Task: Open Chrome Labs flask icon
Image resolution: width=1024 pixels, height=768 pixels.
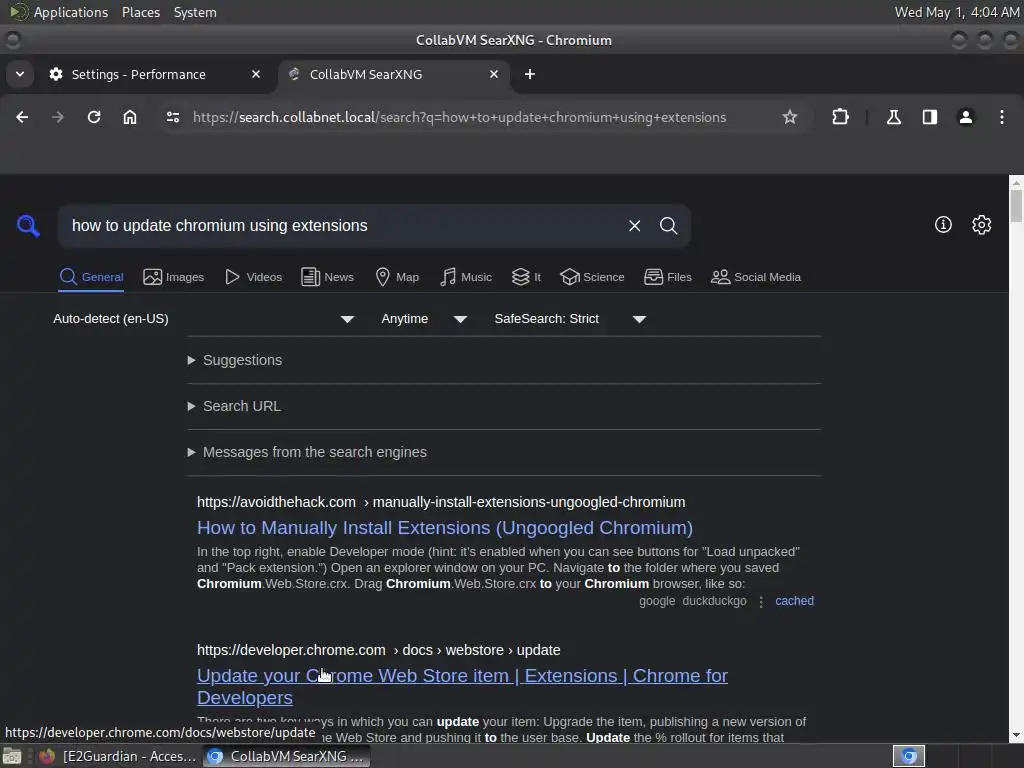Action: coord(893,117)
